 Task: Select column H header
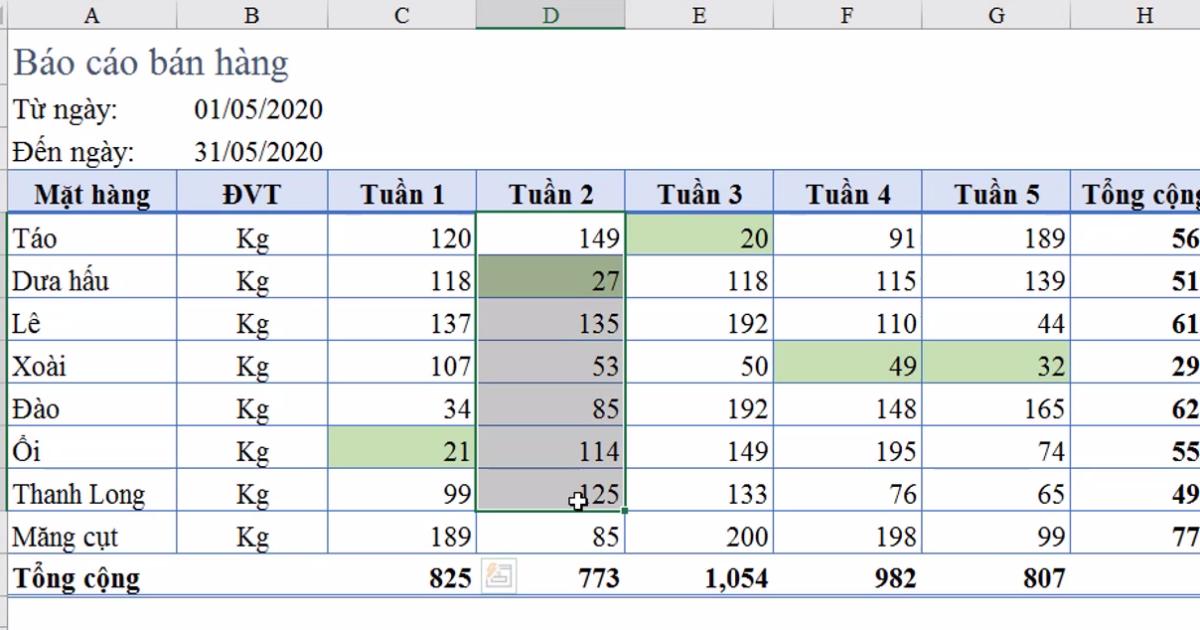pyautogui.click(x=1136, y=14)
